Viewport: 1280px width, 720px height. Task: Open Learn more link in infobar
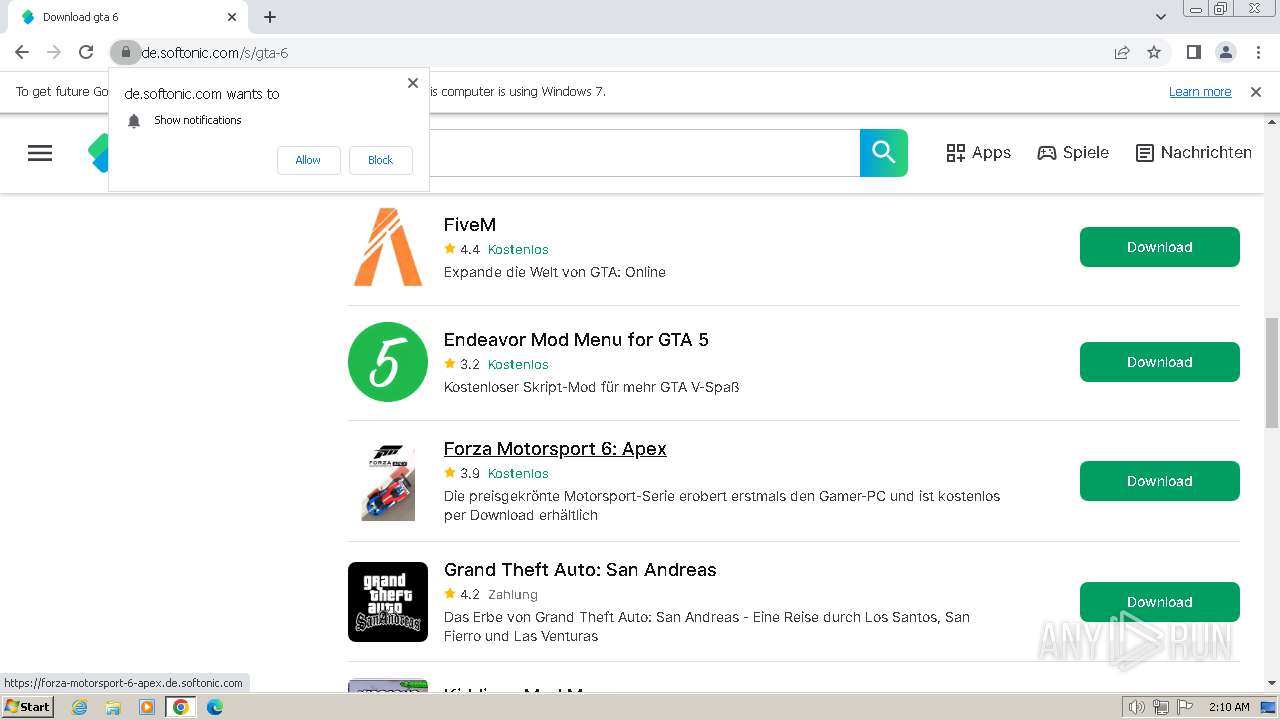(1200, 91)
